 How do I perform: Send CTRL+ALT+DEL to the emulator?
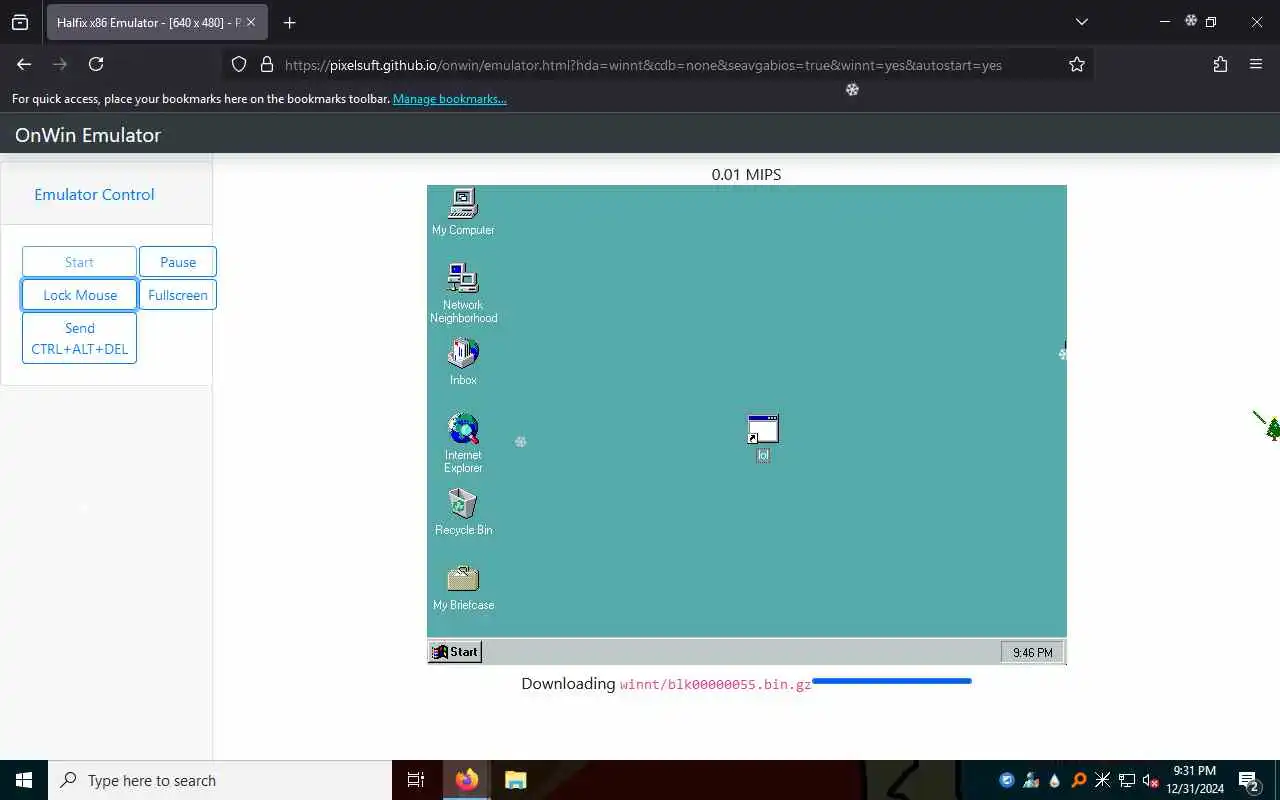click(x=79, y=338)
